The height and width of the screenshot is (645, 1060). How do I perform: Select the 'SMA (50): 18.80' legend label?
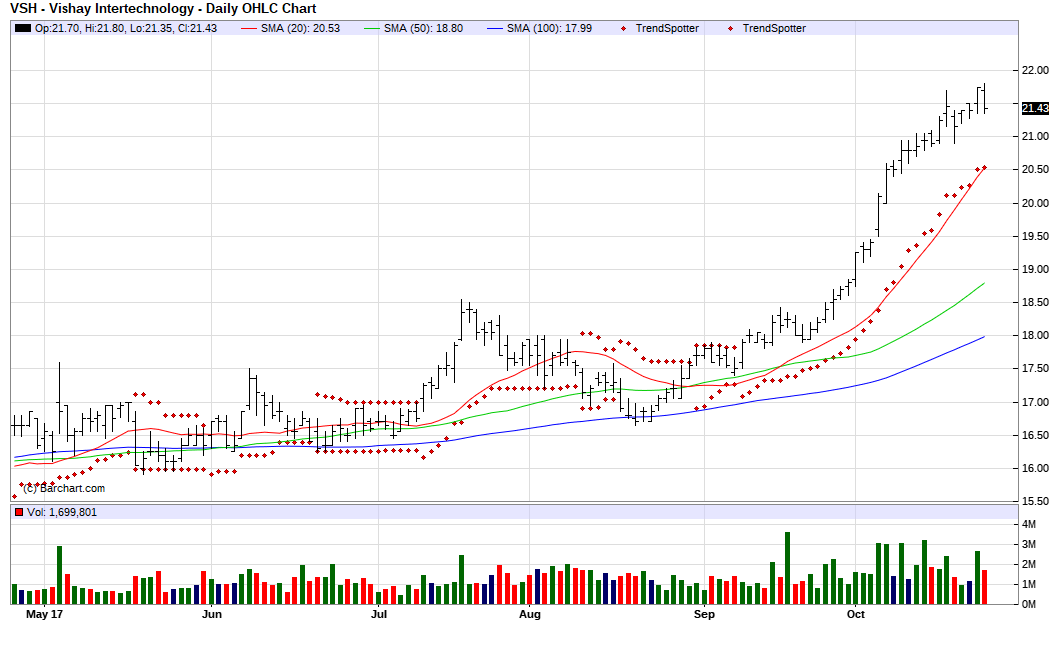423,28
